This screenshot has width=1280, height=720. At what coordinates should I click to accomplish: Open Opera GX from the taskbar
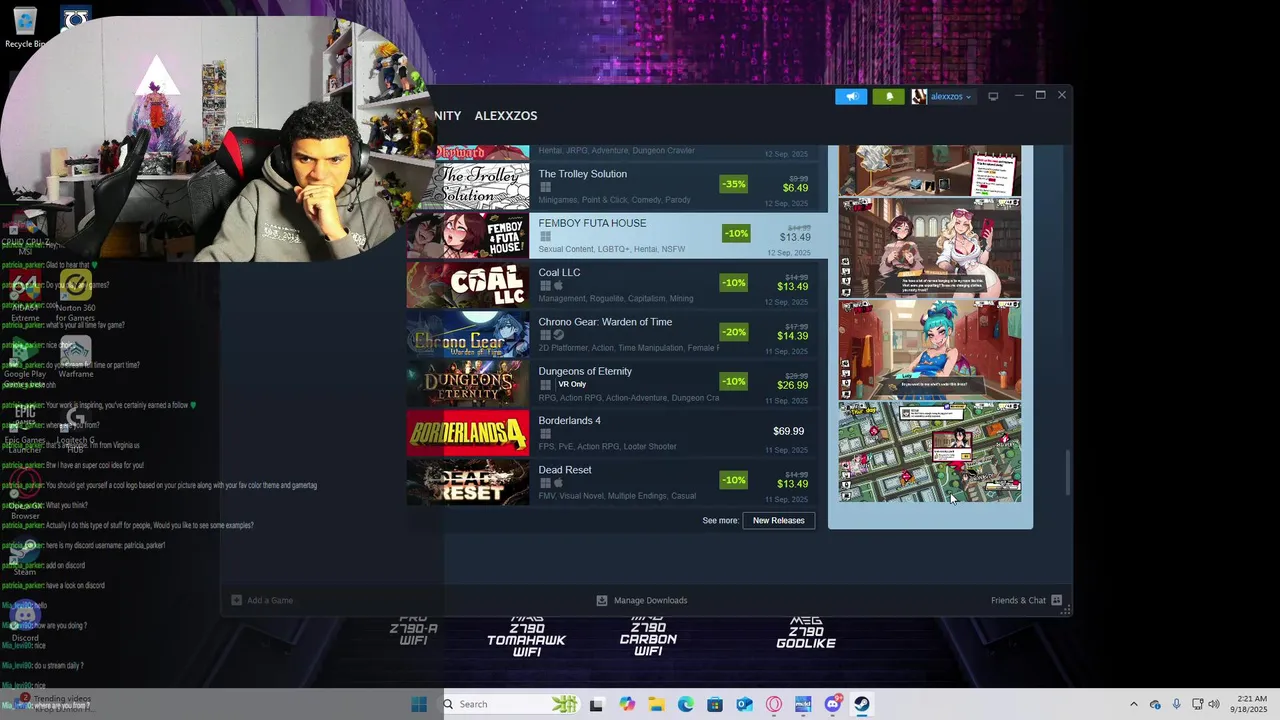(774, 704)
